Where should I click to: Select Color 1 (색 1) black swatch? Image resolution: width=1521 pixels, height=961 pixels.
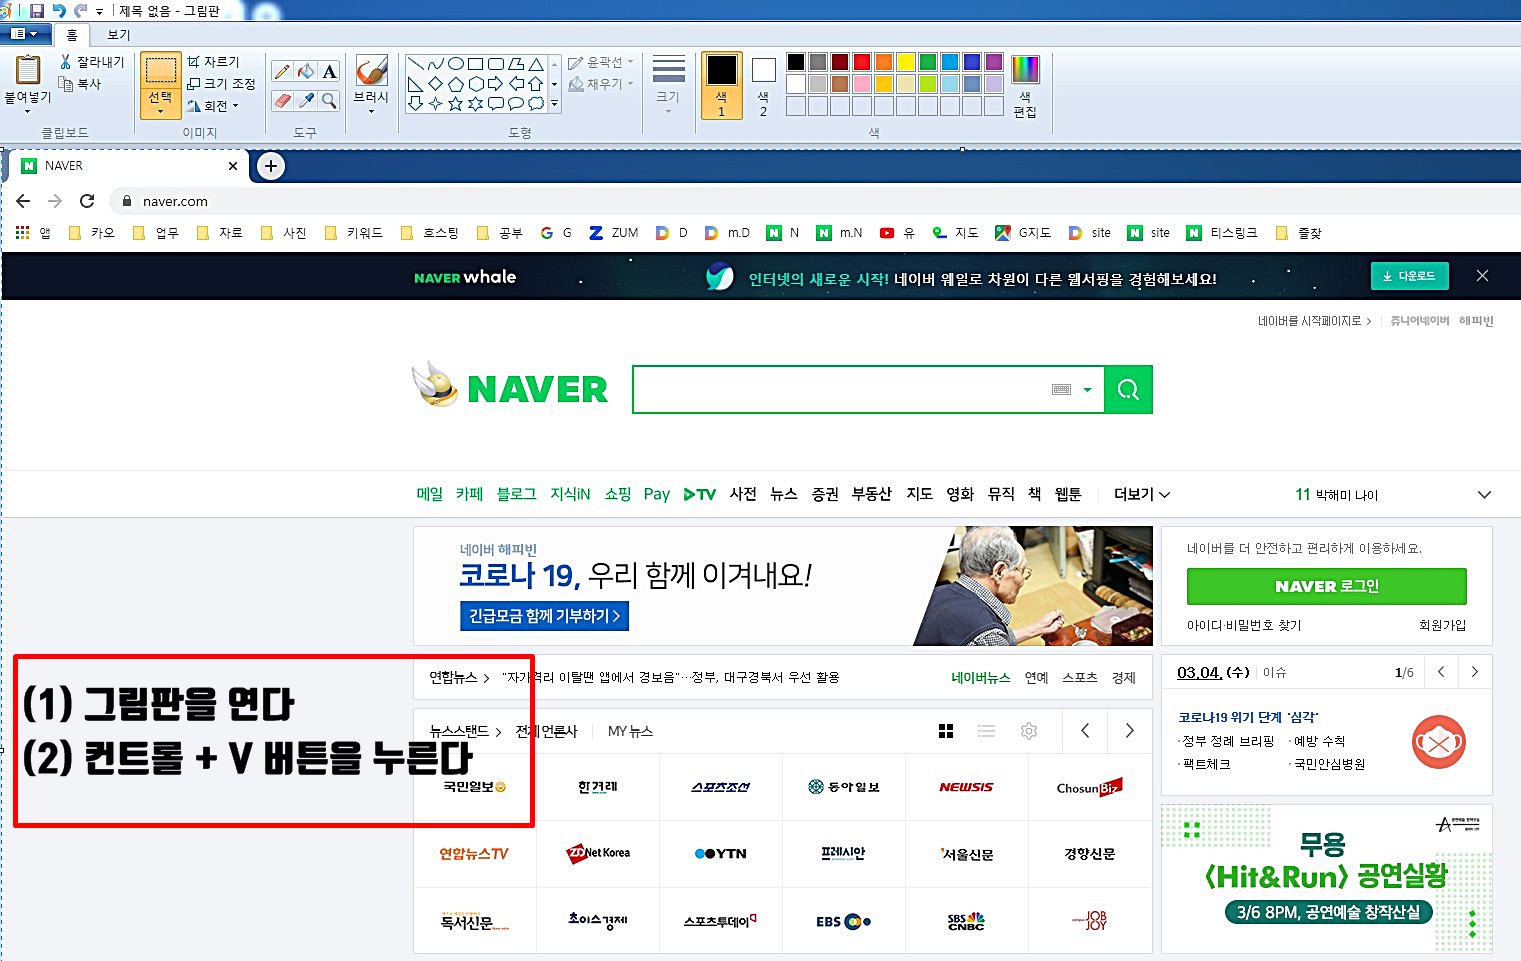(x=721, y=85)
